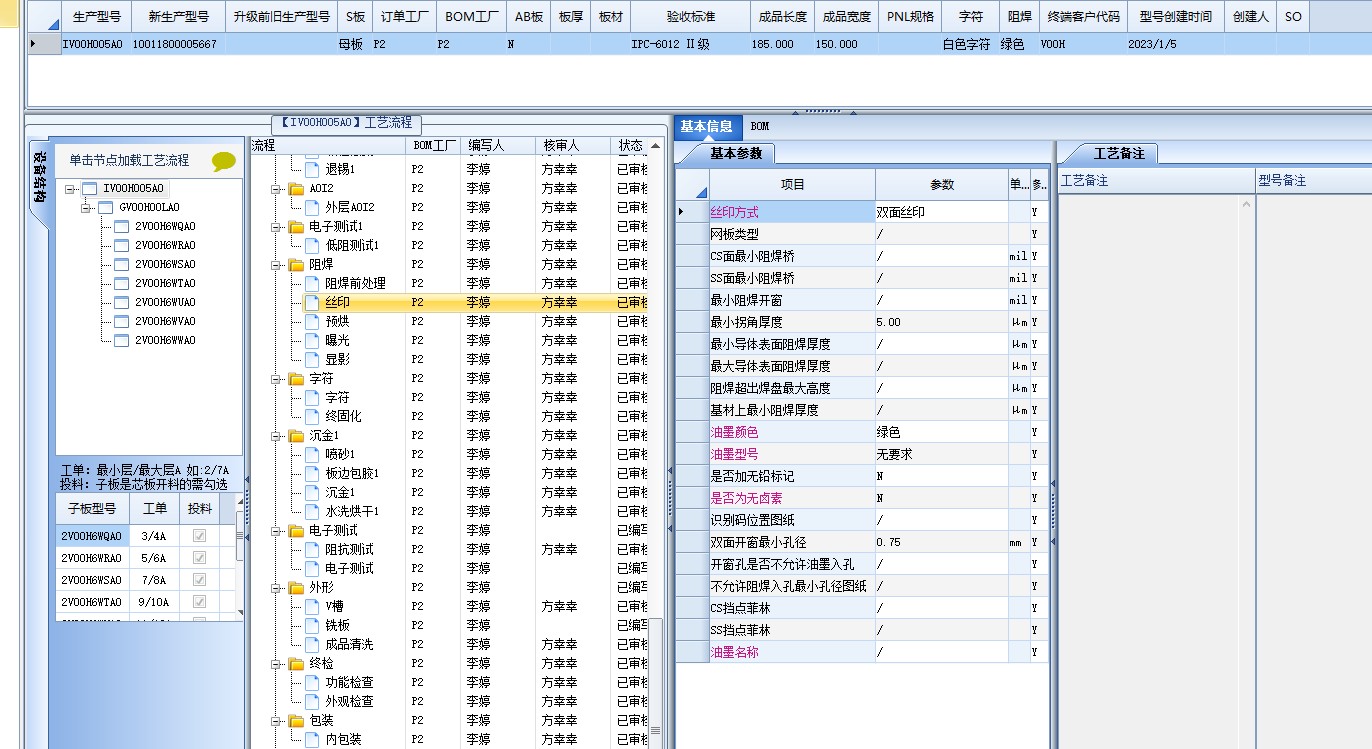Switch to the BOM tab
1372x749 pixels.
click(760, 126)
